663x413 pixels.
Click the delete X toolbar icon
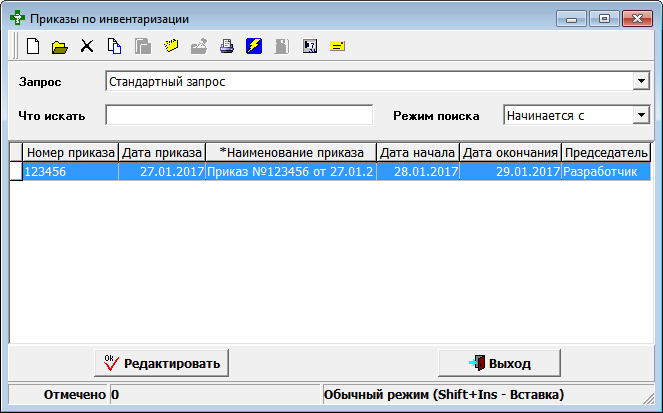pyautogui.click(x=87, y=46)
